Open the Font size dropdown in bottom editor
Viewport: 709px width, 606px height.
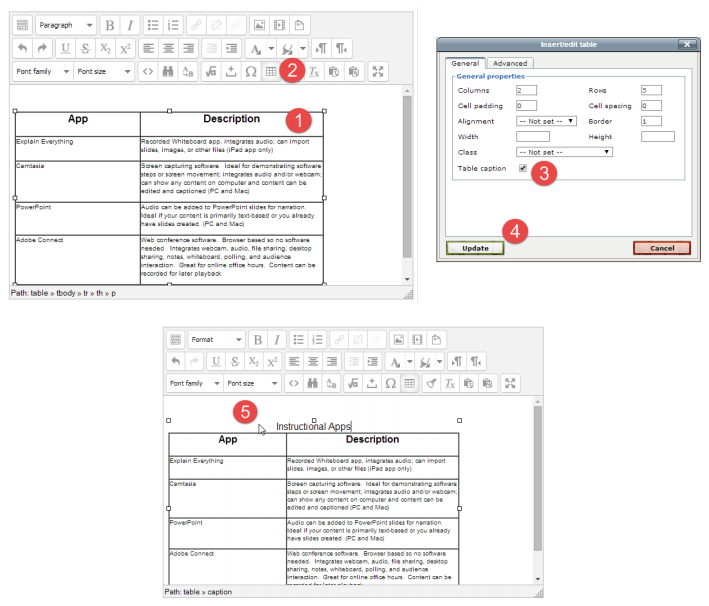pos(252,383)
